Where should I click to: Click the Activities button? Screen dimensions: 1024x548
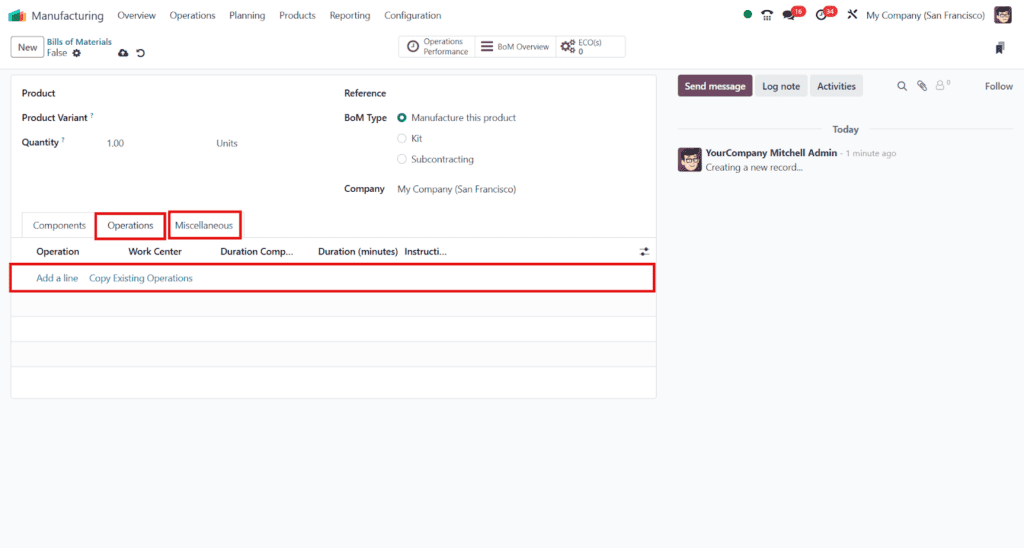pos(836,86)
